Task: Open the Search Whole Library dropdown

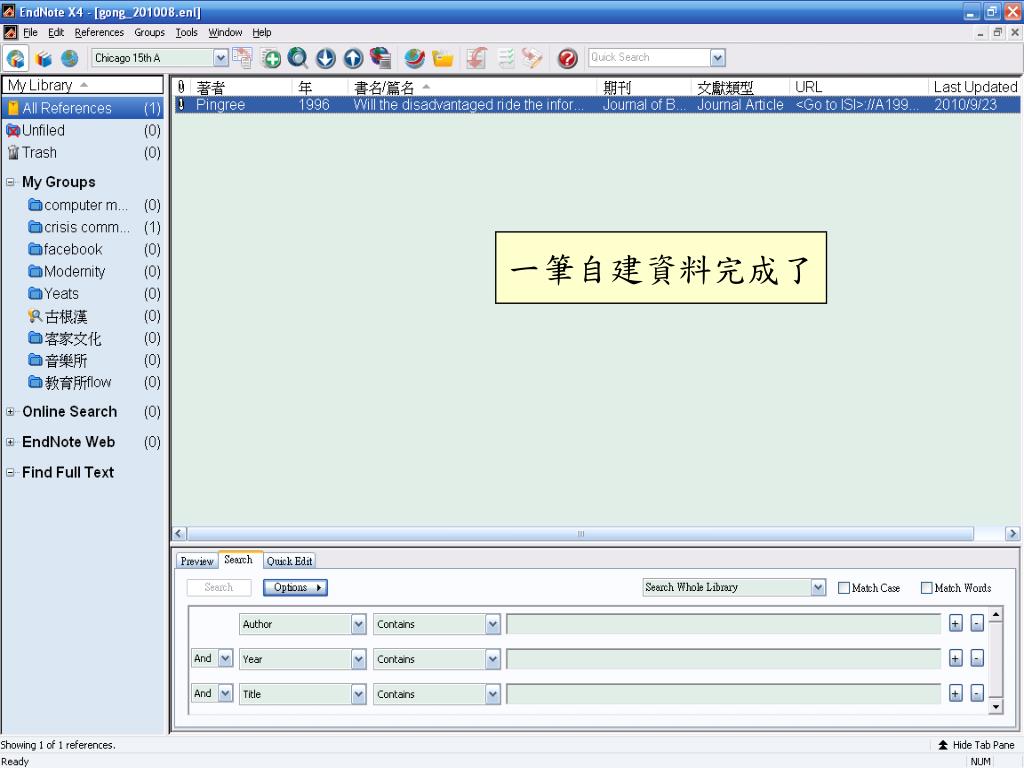Action: [818, 587]
